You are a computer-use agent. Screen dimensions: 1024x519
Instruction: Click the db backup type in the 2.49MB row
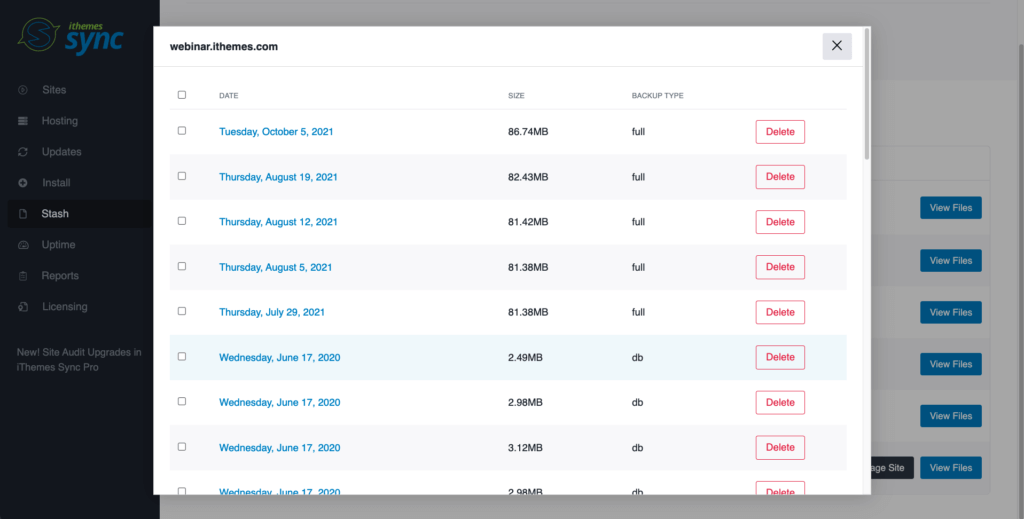(x=637, y=358)
